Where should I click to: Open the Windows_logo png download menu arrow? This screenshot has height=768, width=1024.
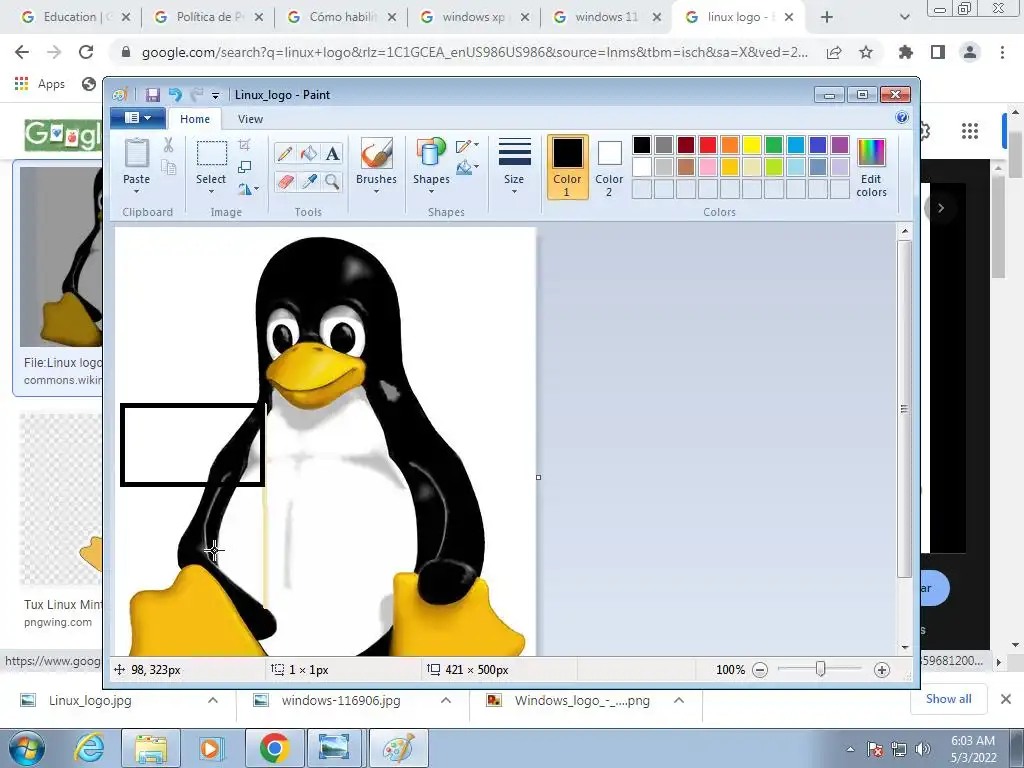click(679, 700)
